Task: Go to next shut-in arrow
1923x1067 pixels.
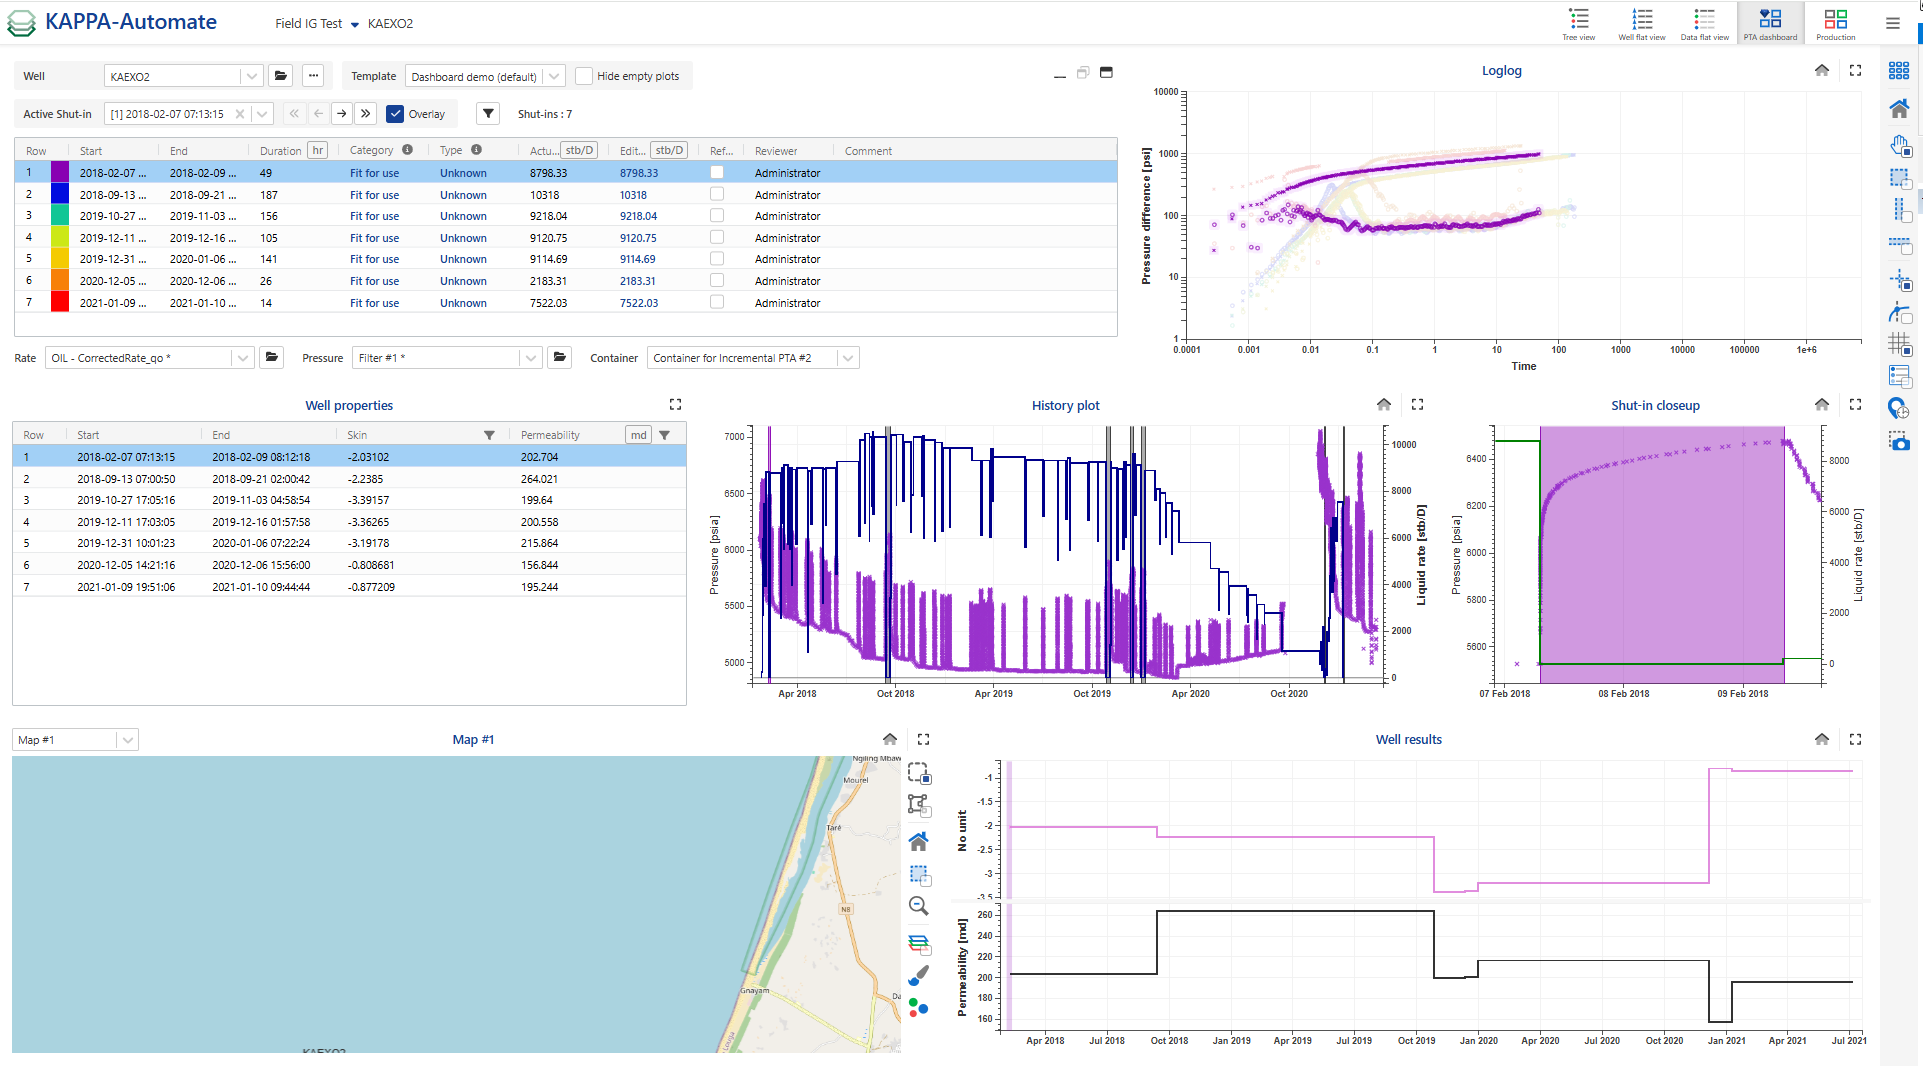Action: 342,114
